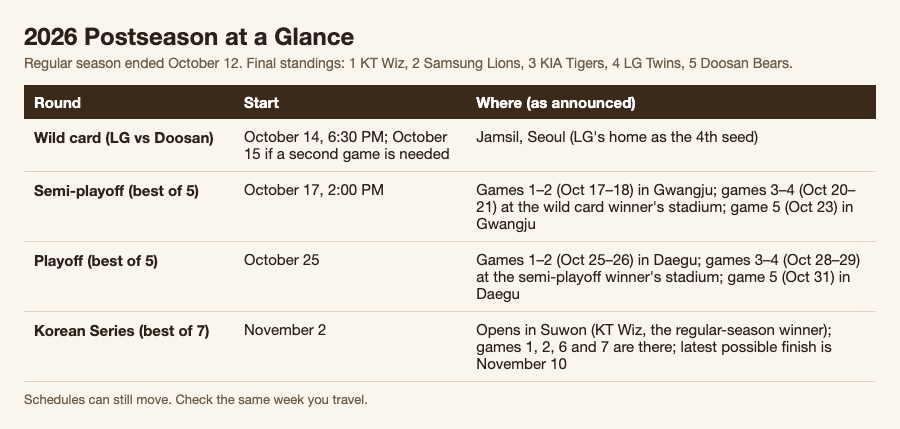Image resolution: width=900 pixels, height=429 pixels.
Task: Select the "October 17, 2:00 PM" start cell
Action: 313,190
